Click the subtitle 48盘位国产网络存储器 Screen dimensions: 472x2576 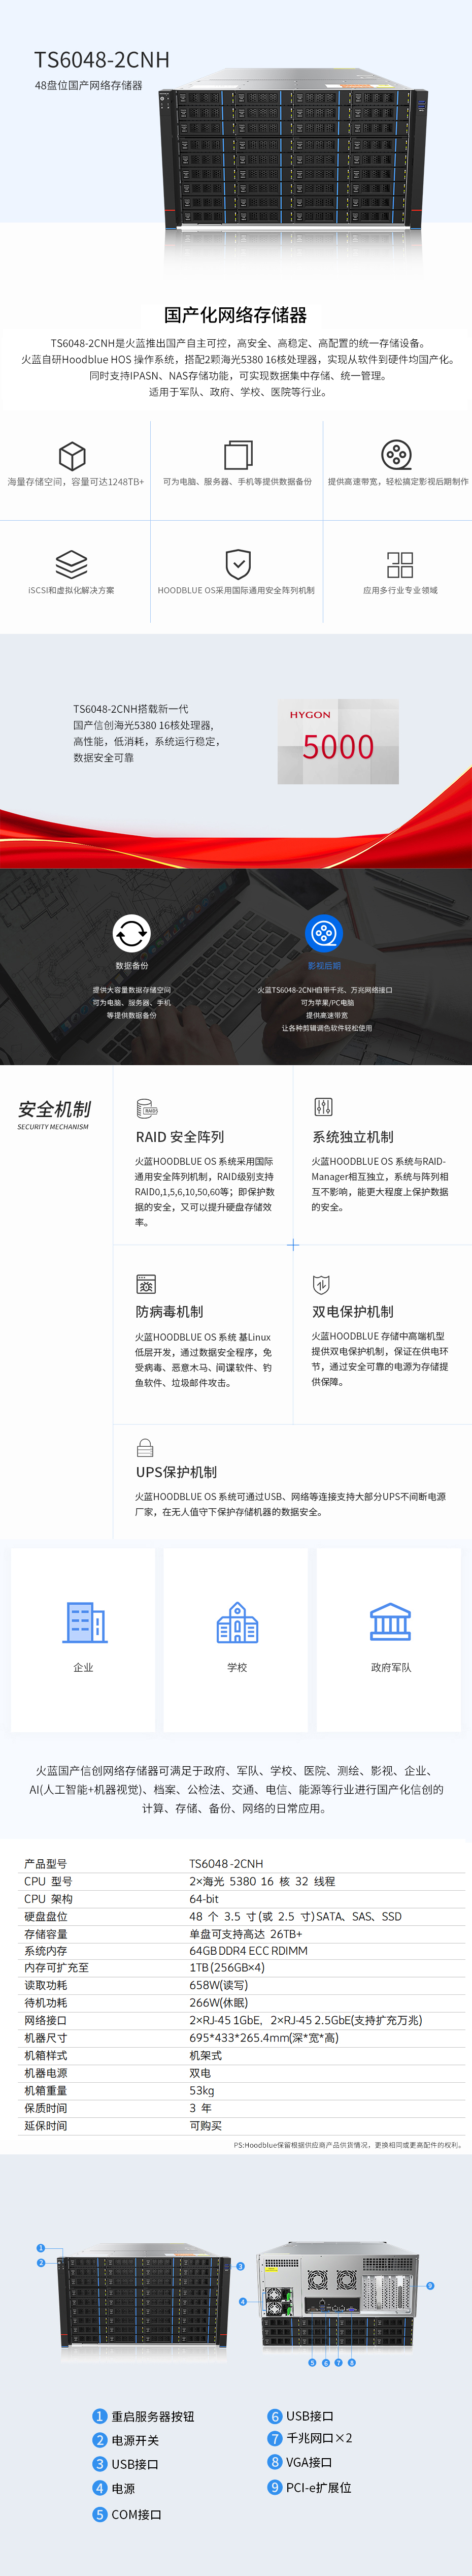coord(89,86)
